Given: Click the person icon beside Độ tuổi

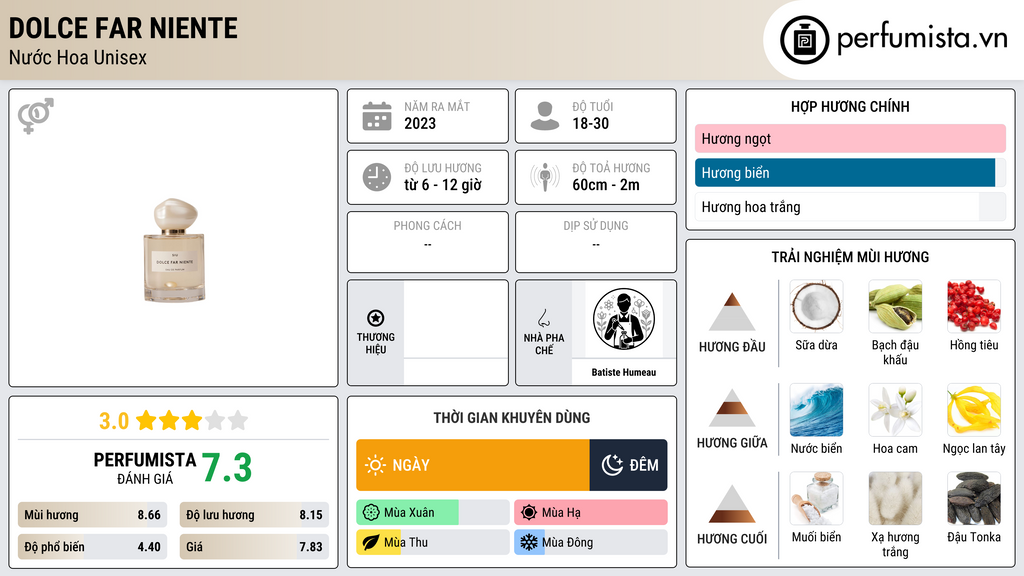Looking at the screenshot, I should (545, 116).
